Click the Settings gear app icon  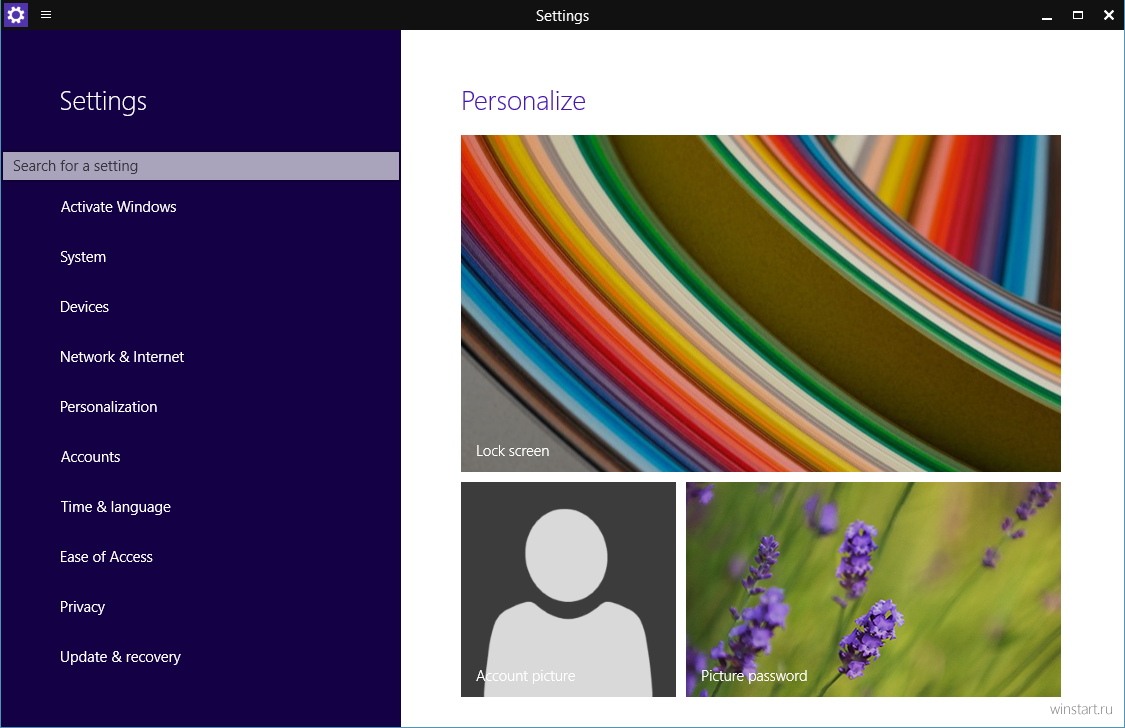click(15, 14)
